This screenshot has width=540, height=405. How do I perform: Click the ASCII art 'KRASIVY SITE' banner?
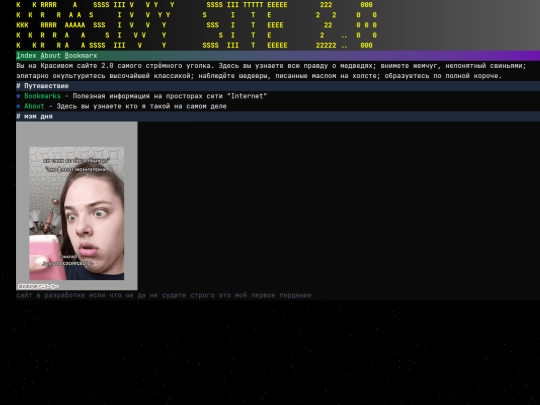point(196,25)
